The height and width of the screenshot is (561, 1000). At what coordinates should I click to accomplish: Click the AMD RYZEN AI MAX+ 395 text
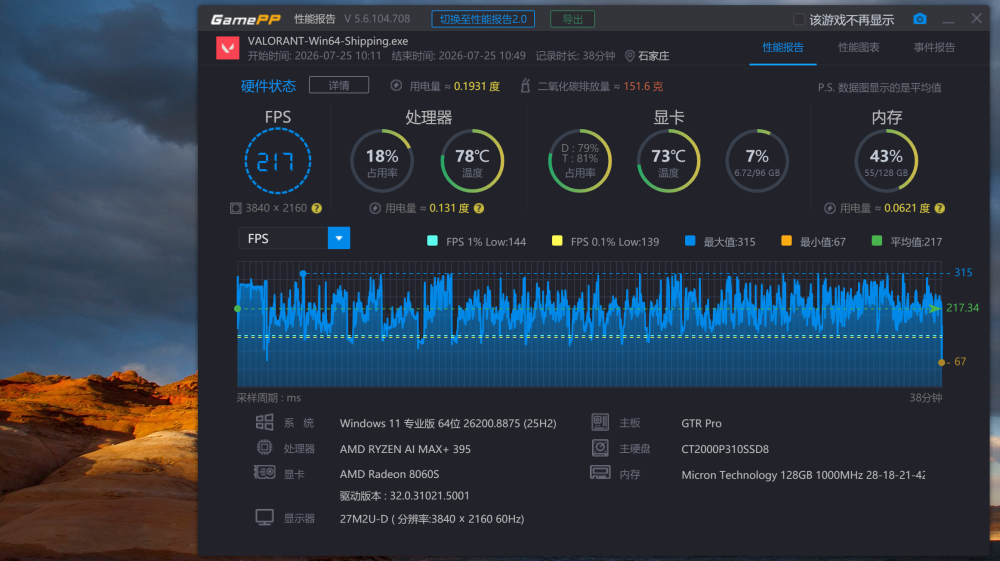click(x=405, y=449)
